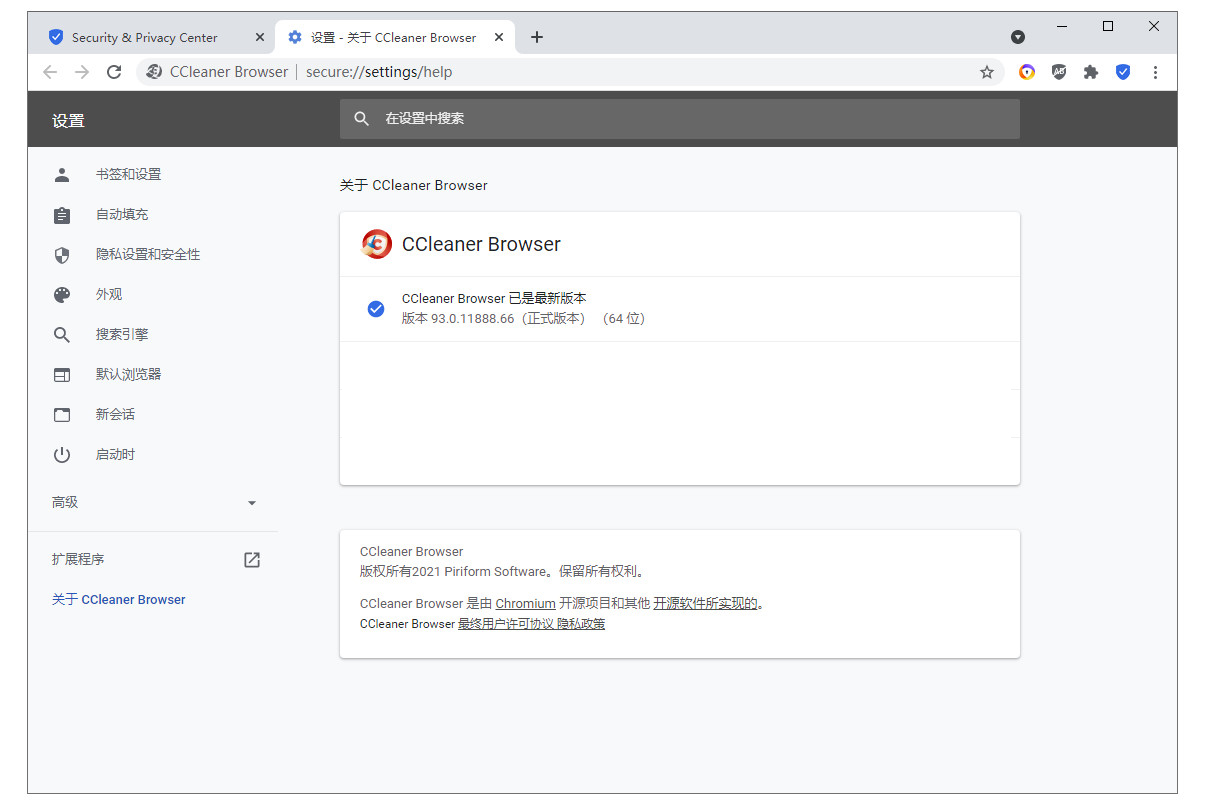1210x812 pixels.
Task: Reload the current page
Action: [x=114, y=72]
